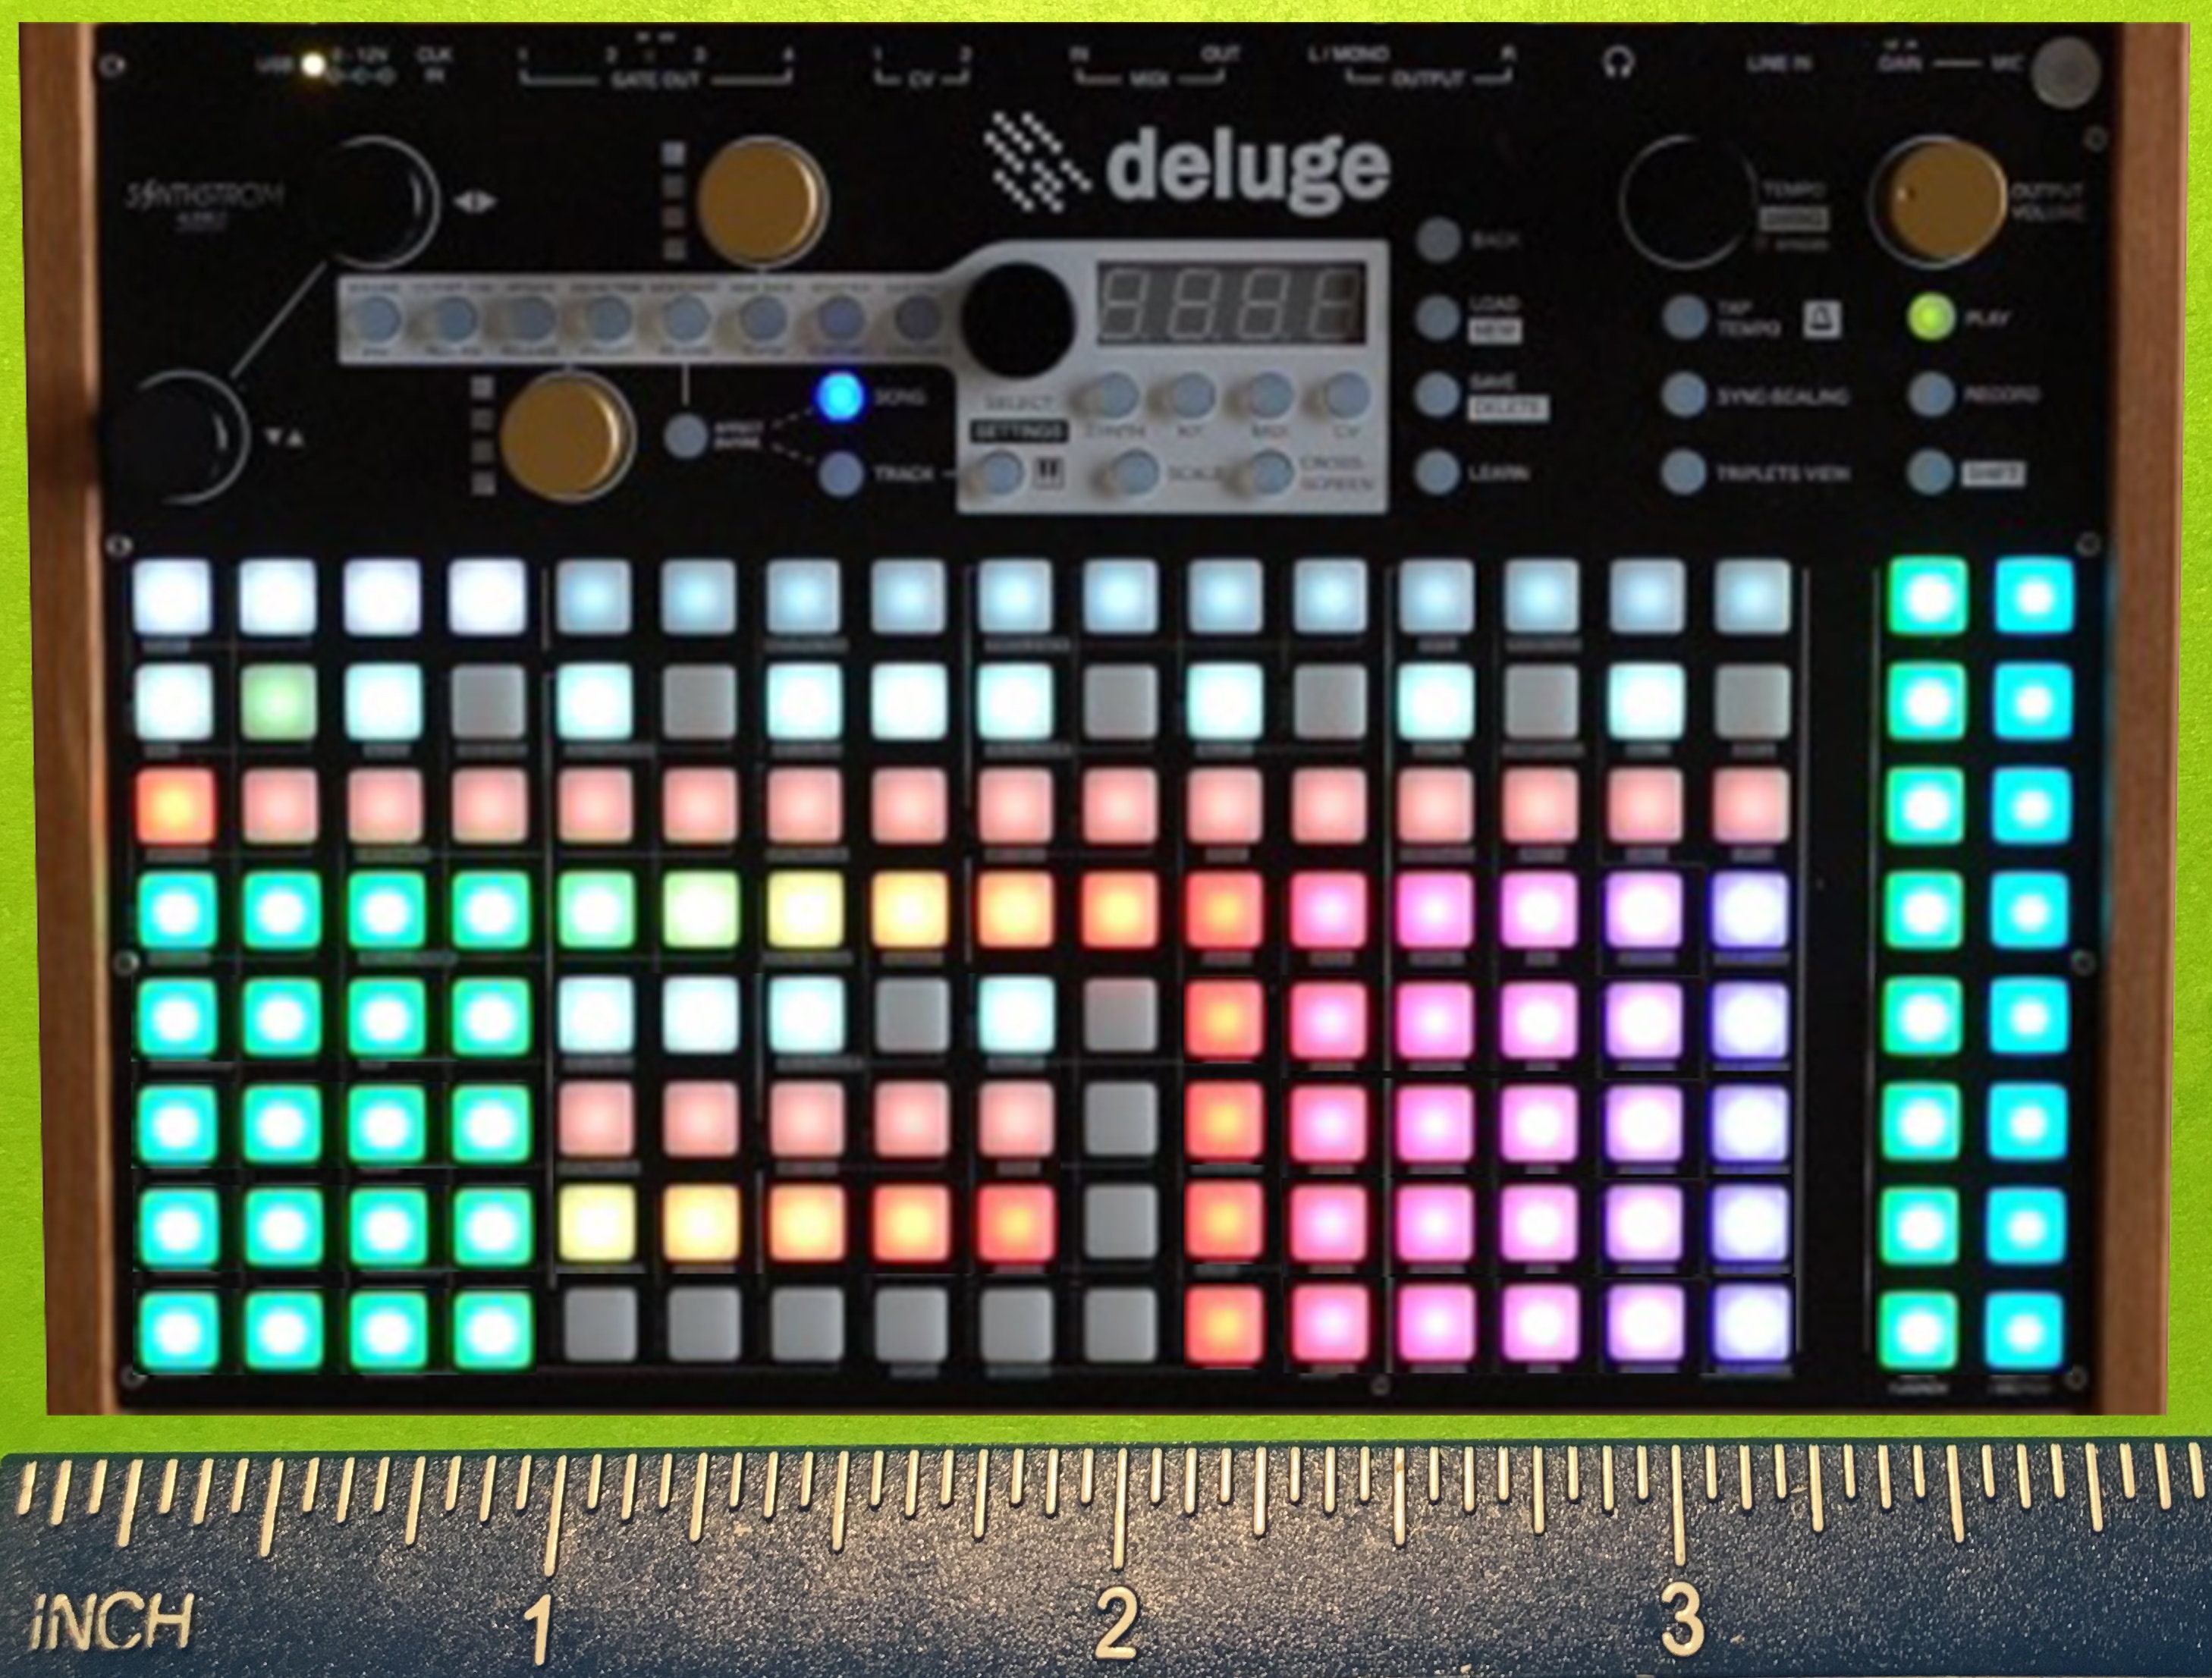The width and height of the screenshot is (2212, 1678).
Task: Tap the purple pad ending the fourth row
Action: coord(1750,911)
